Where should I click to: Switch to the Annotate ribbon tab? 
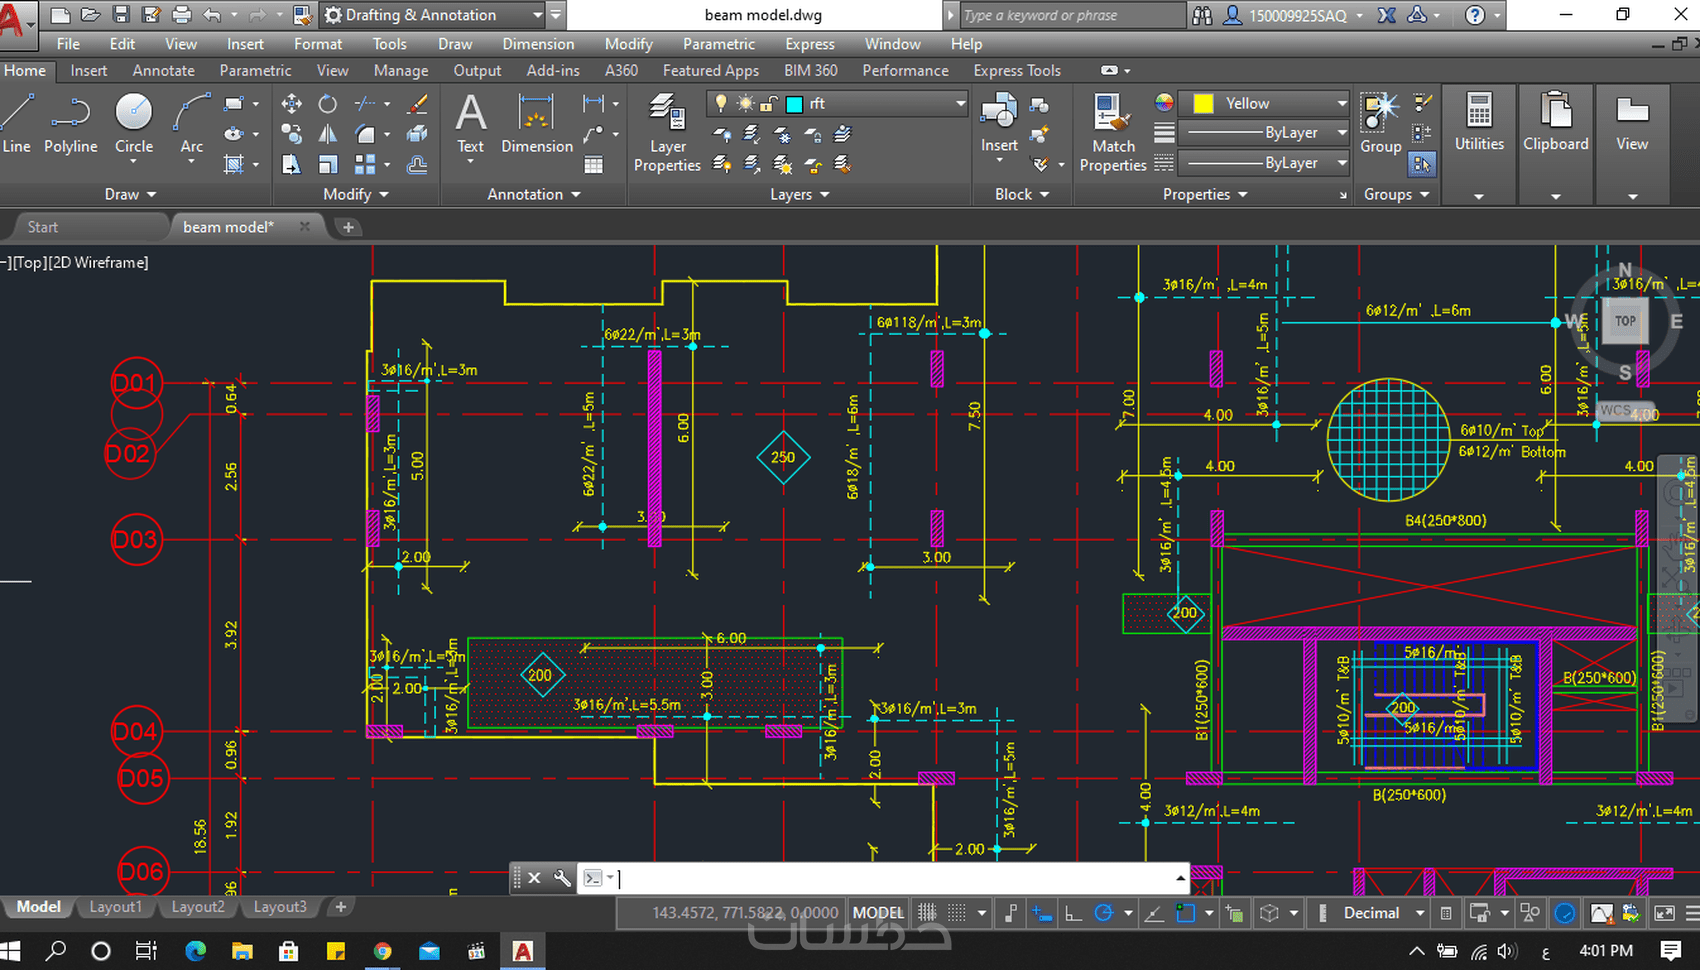(163, 70)
